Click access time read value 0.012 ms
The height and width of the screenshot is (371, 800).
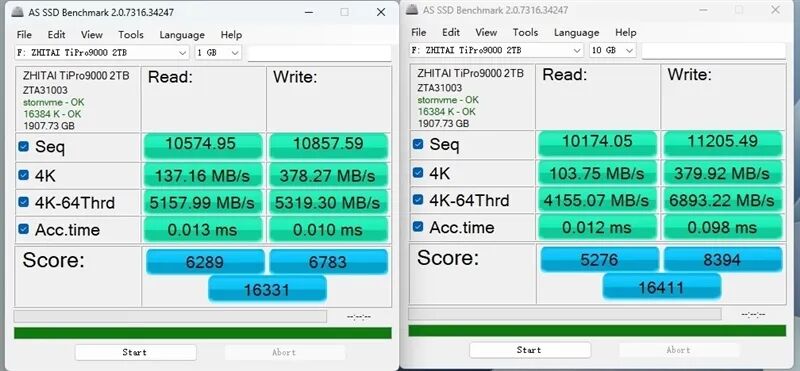click(597, 227)
